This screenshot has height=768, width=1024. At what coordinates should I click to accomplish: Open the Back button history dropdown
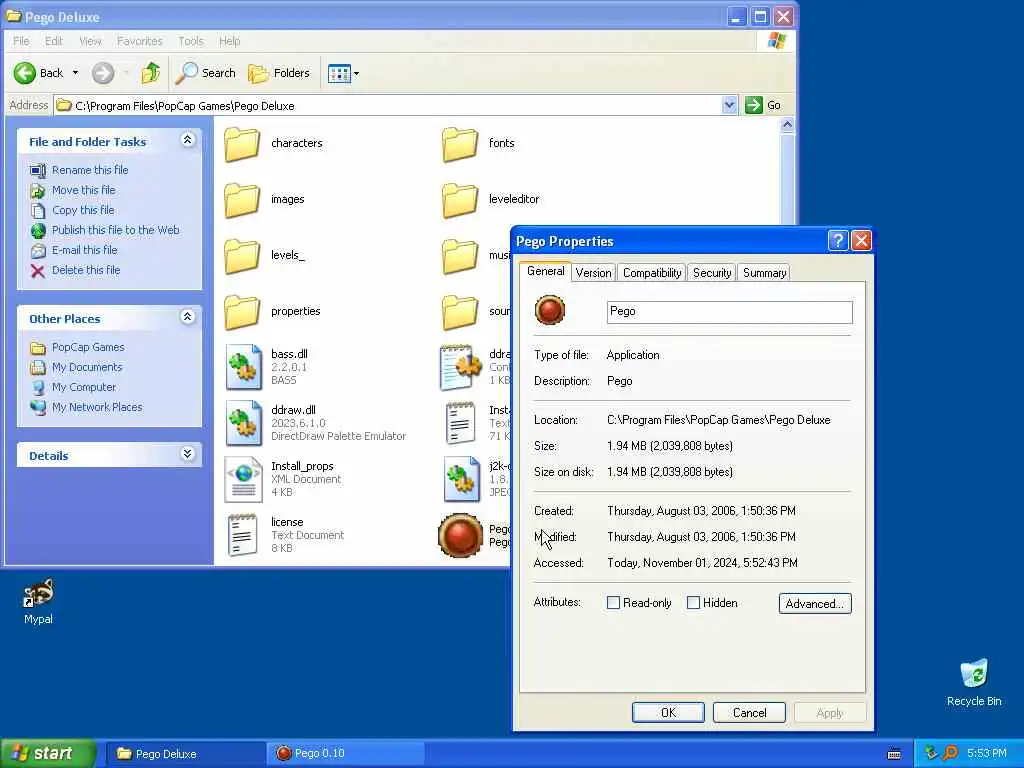[x=75, y=73]
